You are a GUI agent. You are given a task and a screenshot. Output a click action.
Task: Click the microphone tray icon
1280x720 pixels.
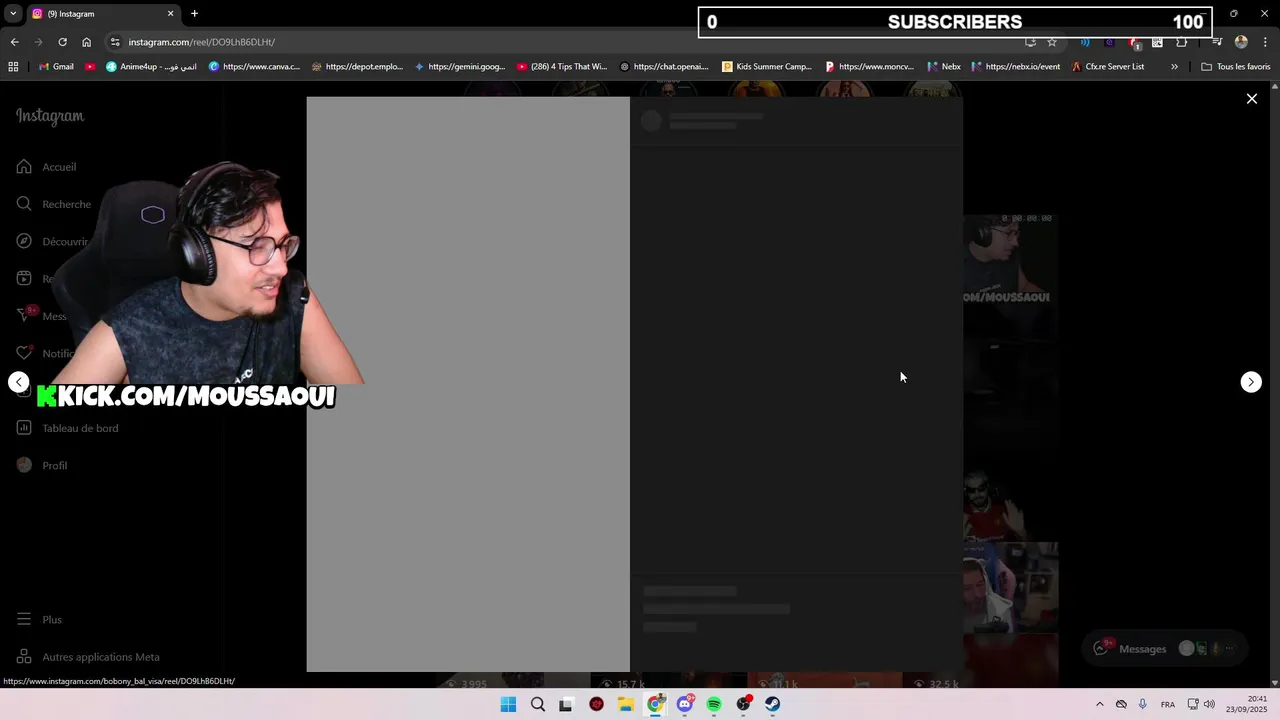coord(1142,704)
